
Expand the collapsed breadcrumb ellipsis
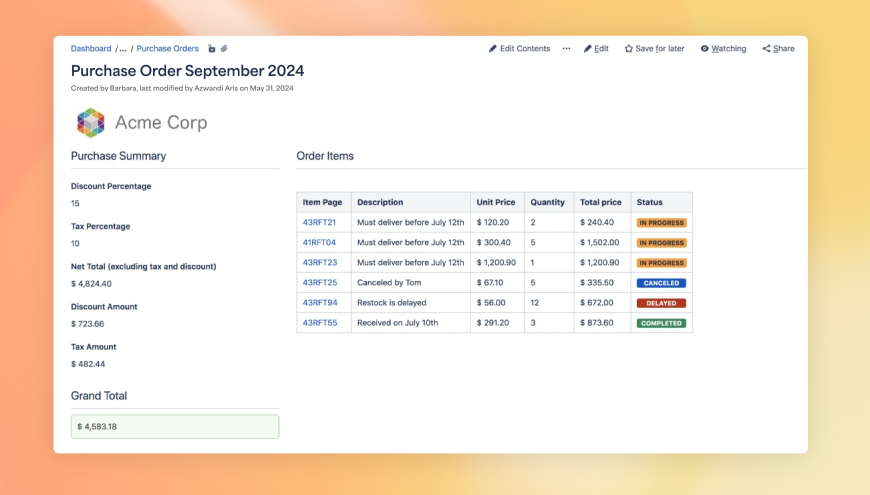[x=122, y=49]
